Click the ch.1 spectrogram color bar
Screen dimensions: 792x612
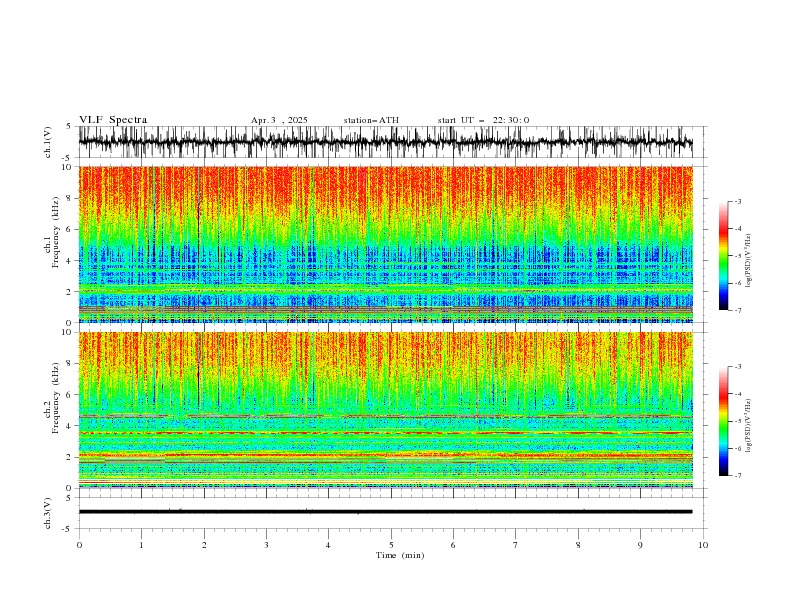tap(723, 256)
